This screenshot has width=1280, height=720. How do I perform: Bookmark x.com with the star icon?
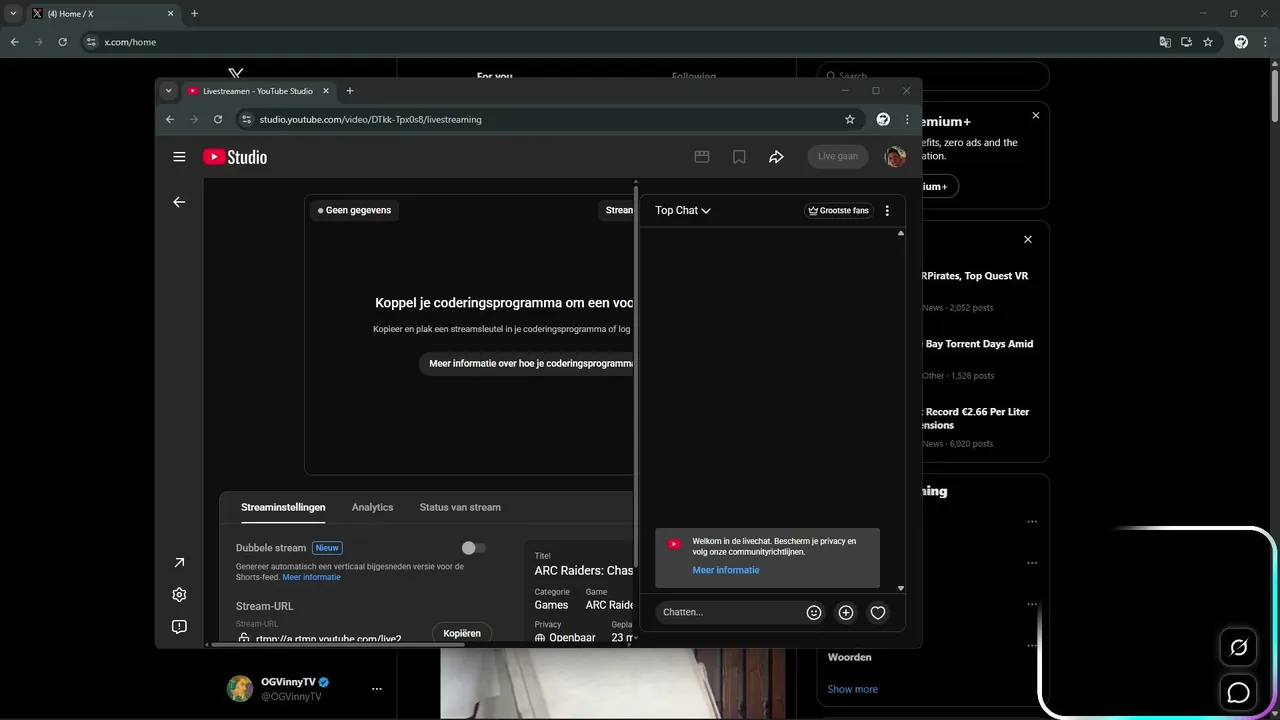click(1208, 42)
